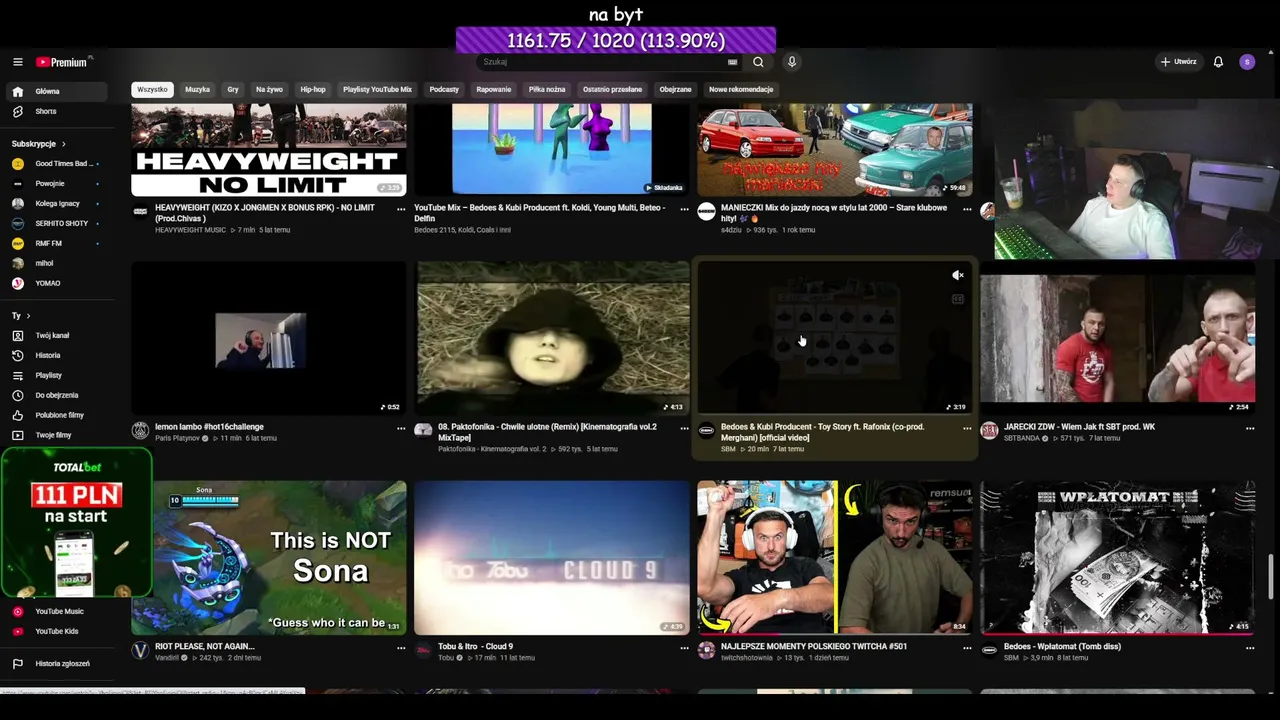Screen dimensions: 1280x720
Task: Open the account avatar menu
Action: (x=1247, y=62)
